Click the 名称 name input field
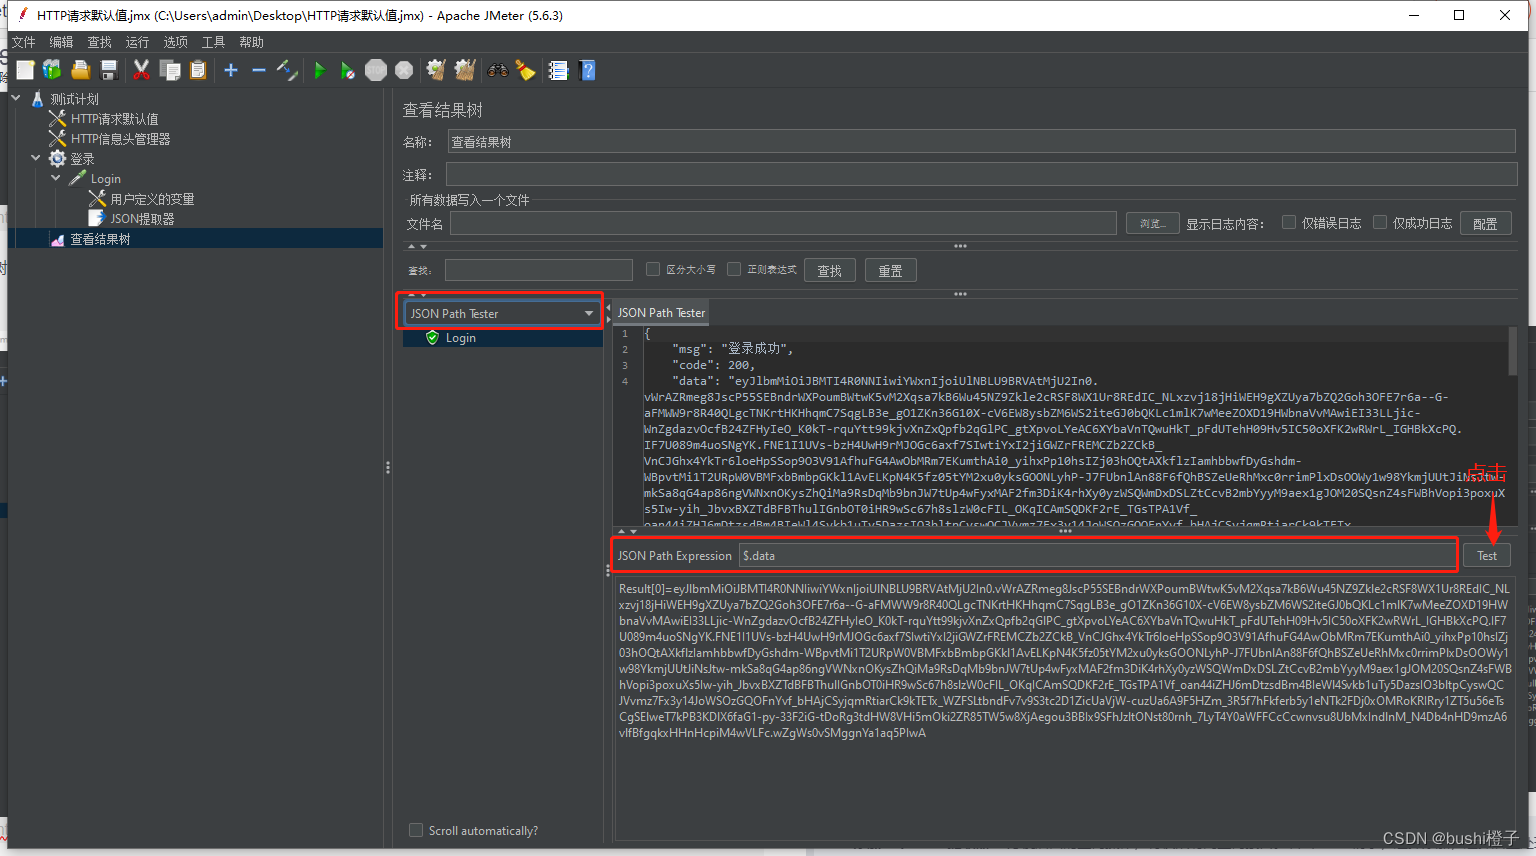1536x856 pixels. [982, 142]
